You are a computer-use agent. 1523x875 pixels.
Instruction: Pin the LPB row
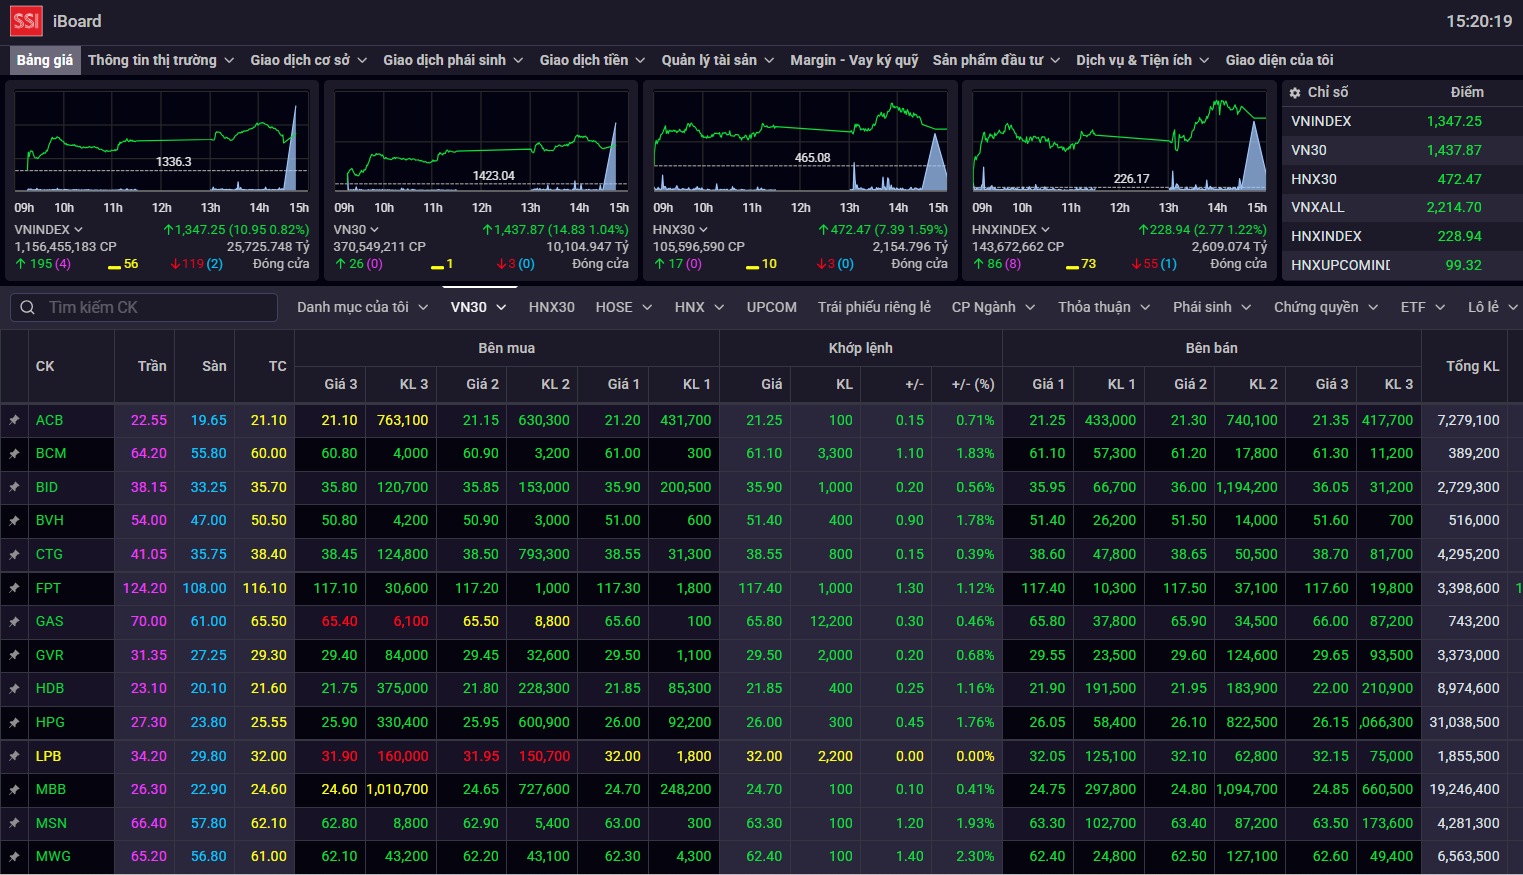click(14, 756)
